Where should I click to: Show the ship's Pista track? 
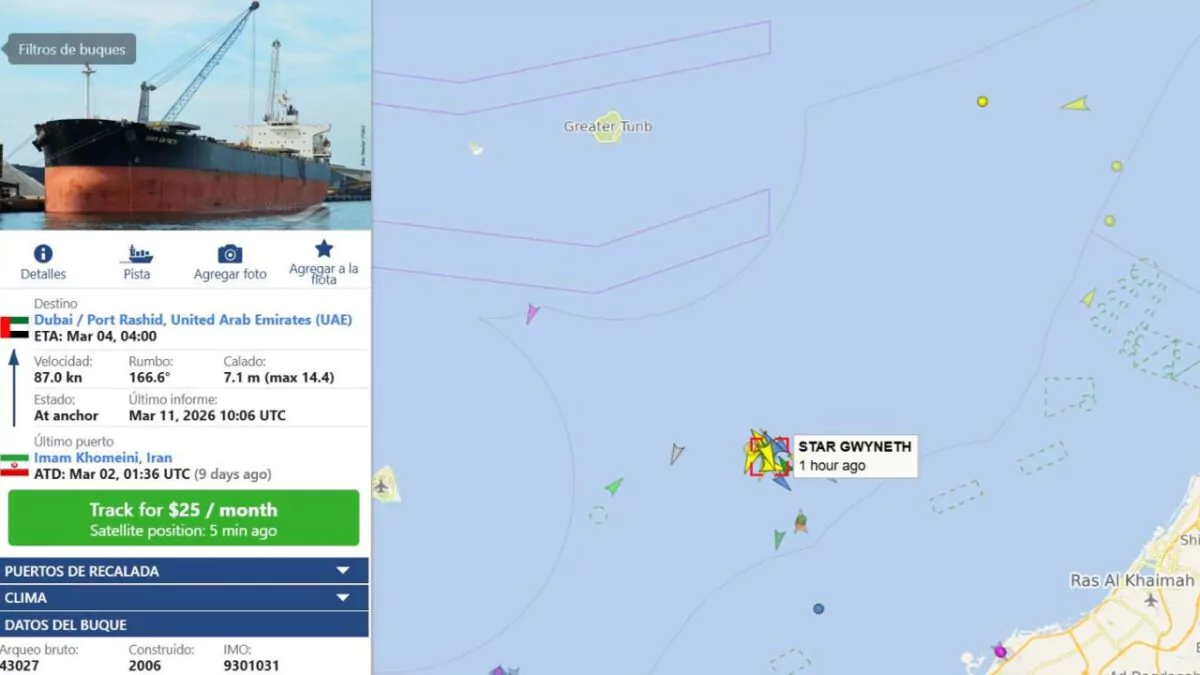[x=137, y=254]
